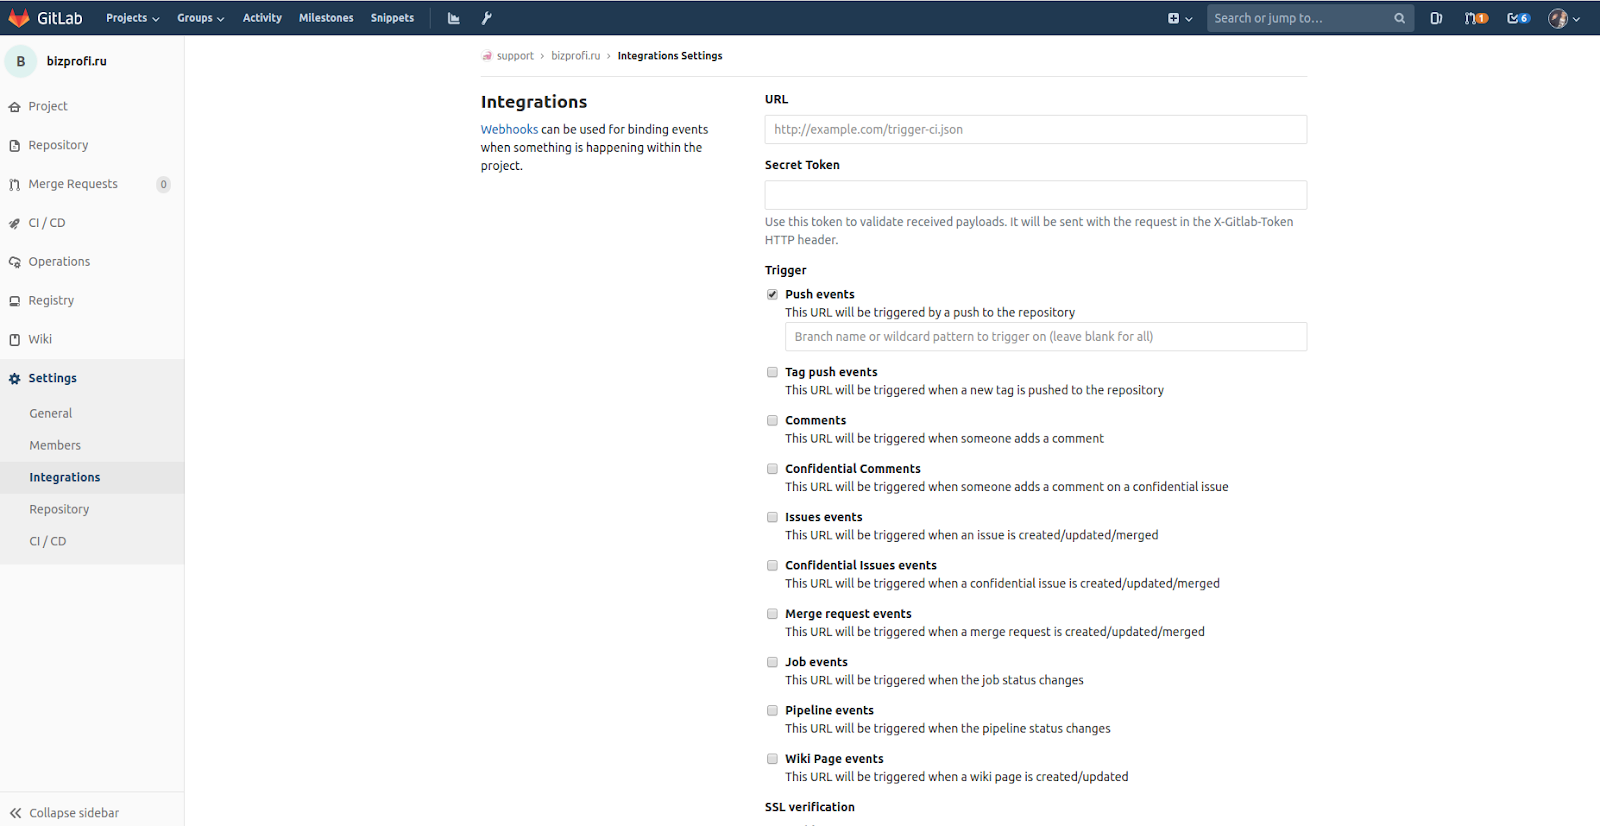Click the instance statistics chart icon

point(454,18)
